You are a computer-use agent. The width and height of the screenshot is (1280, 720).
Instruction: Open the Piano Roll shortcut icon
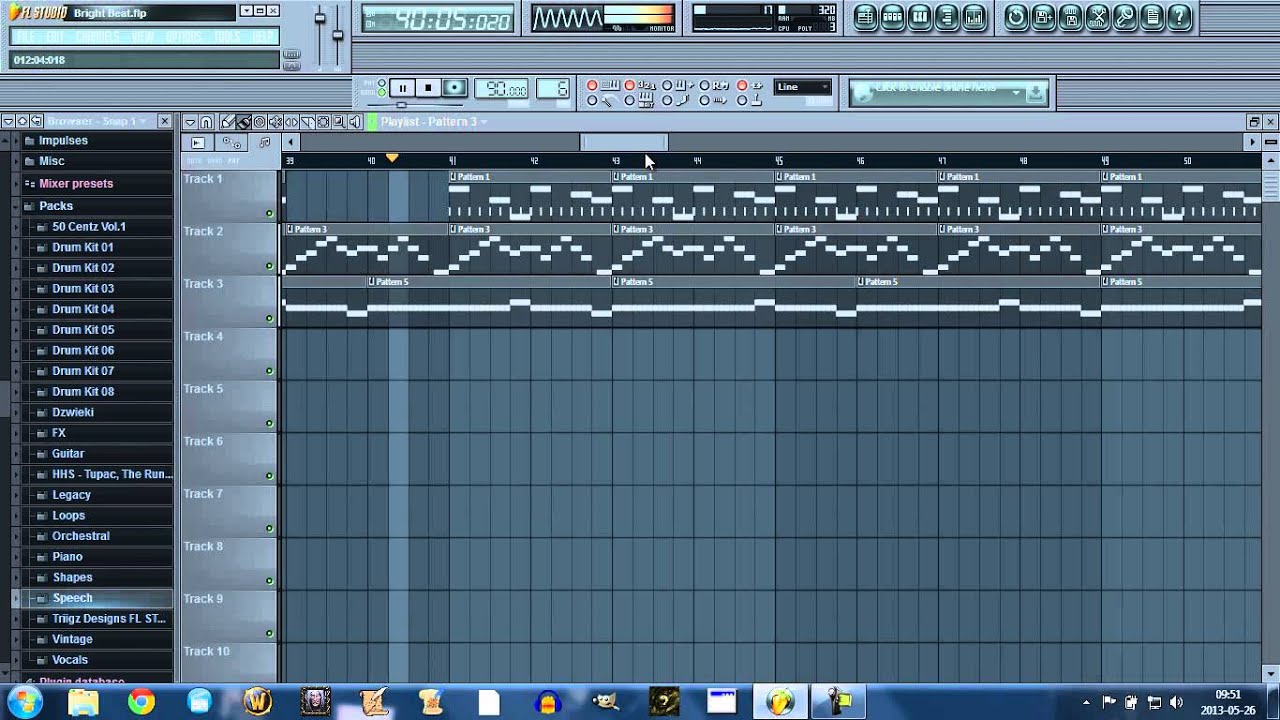click(920, 16)
